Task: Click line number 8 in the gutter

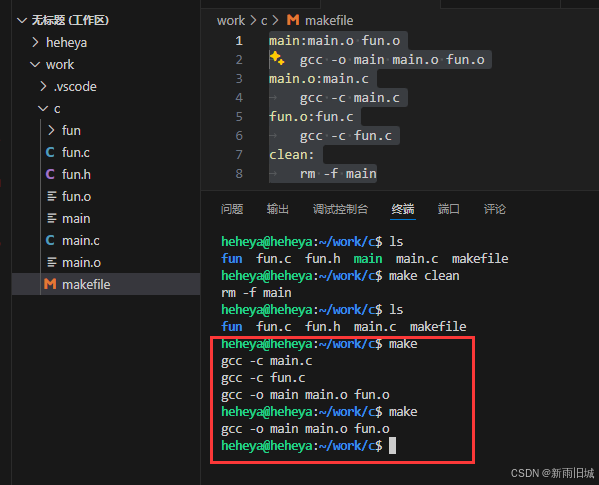Action: tap(239, 174)
